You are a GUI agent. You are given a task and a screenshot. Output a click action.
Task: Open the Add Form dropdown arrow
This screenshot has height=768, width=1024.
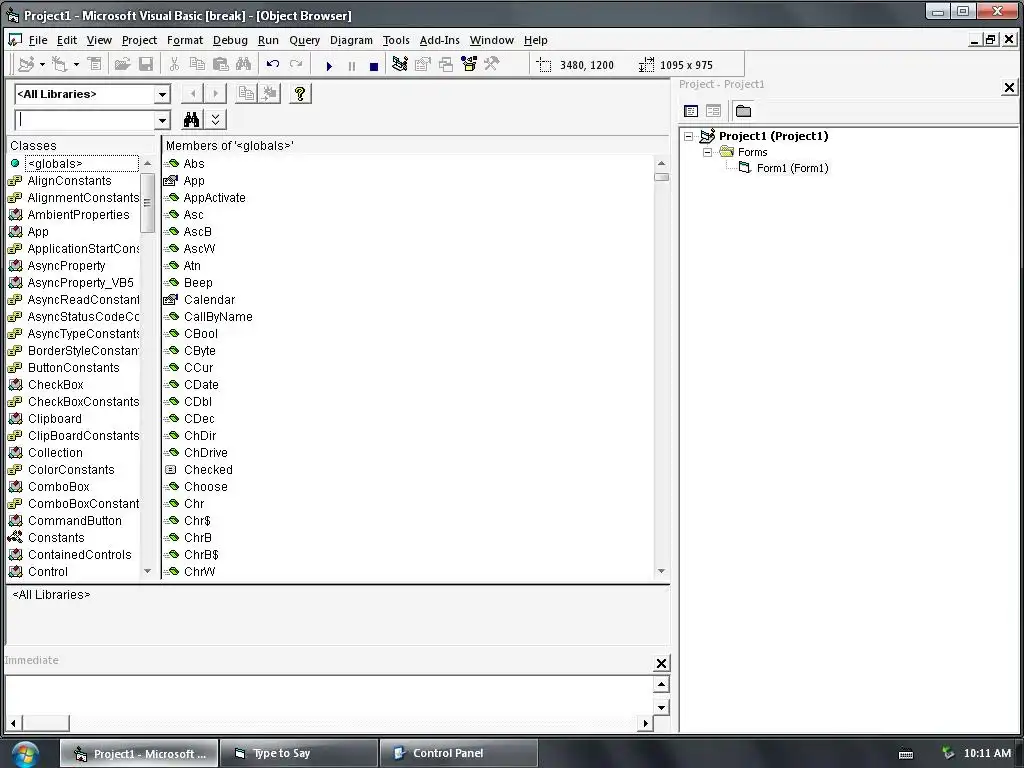pos(76,64)
